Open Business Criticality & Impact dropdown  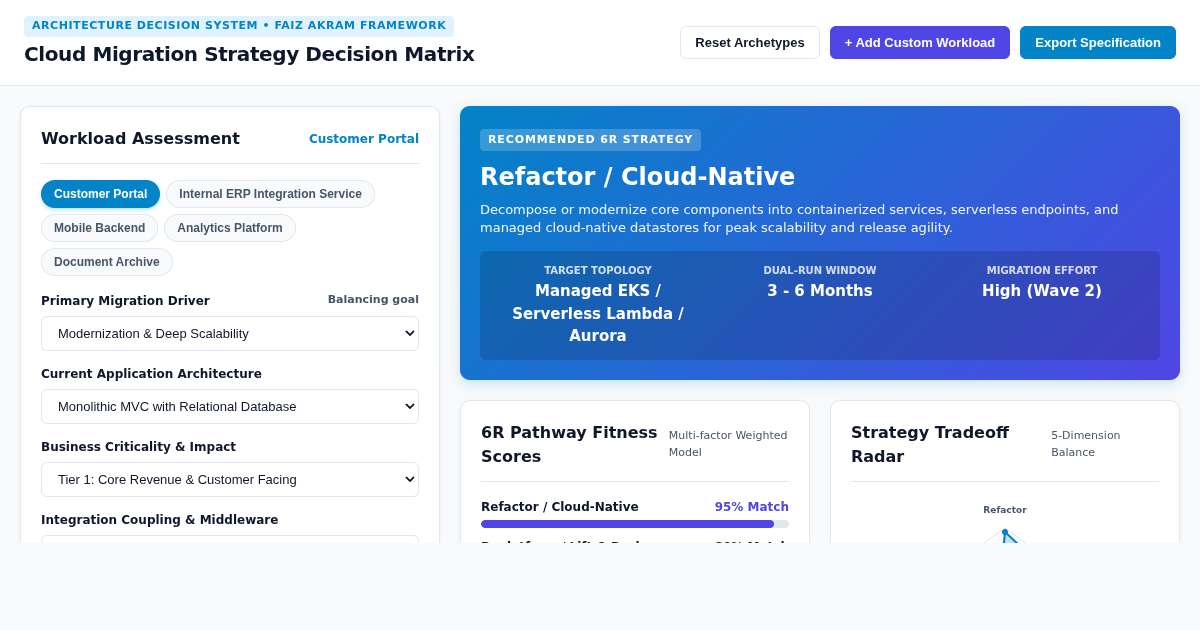230,479
